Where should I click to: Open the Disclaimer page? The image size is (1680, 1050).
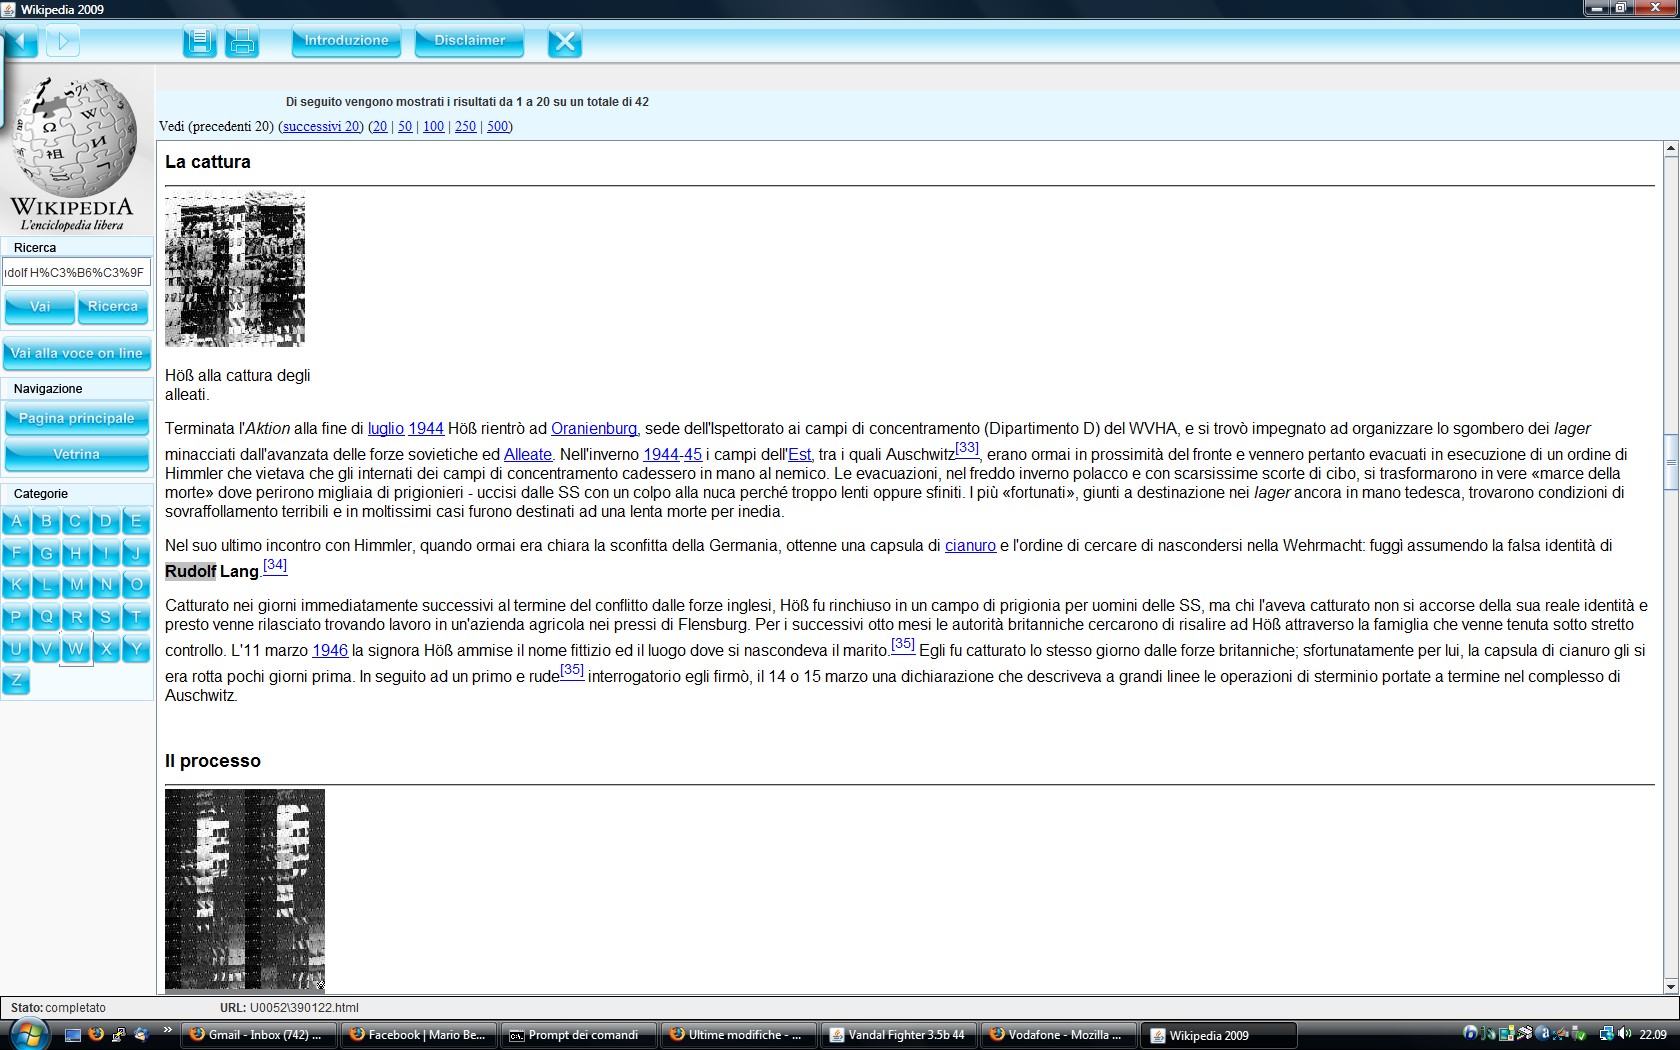pyautogui.click(x=469, y=41)
